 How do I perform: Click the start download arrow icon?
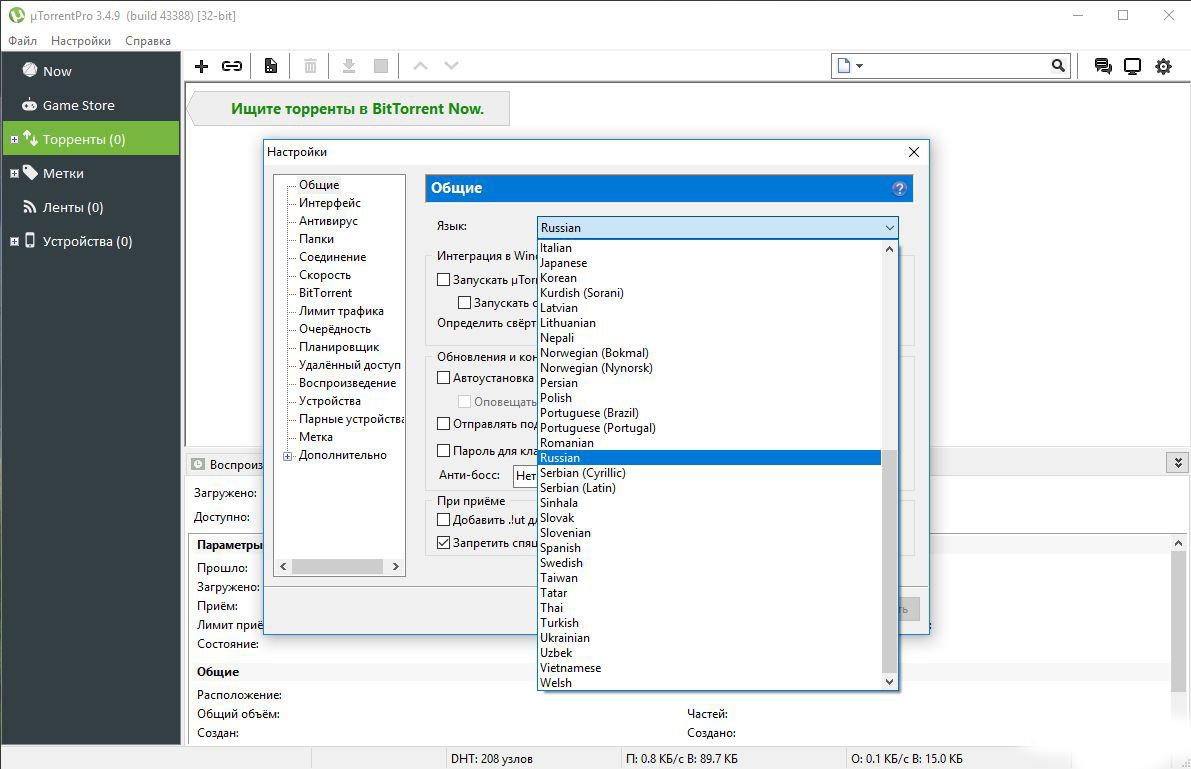tap(349, 66)
